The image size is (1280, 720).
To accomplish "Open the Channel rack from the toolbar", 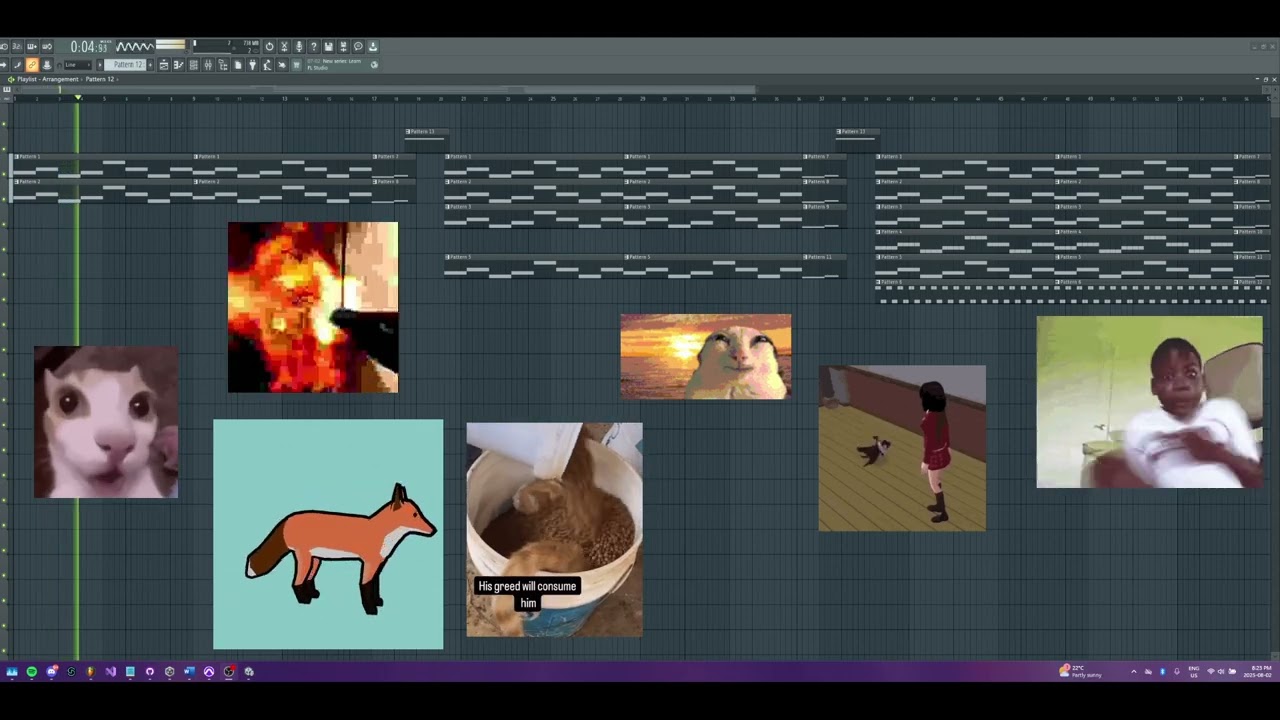I will [x=194, y=65].
